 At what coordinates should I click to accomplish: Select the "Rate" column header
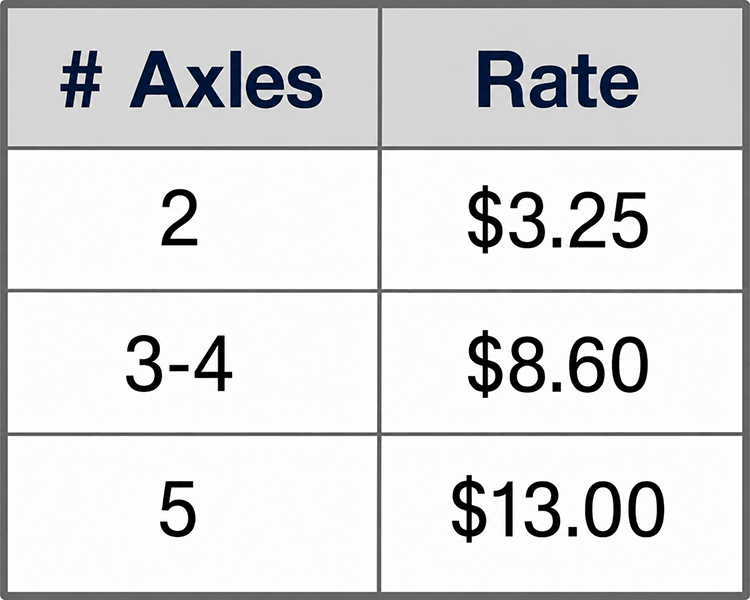click(x=562, y=77)
